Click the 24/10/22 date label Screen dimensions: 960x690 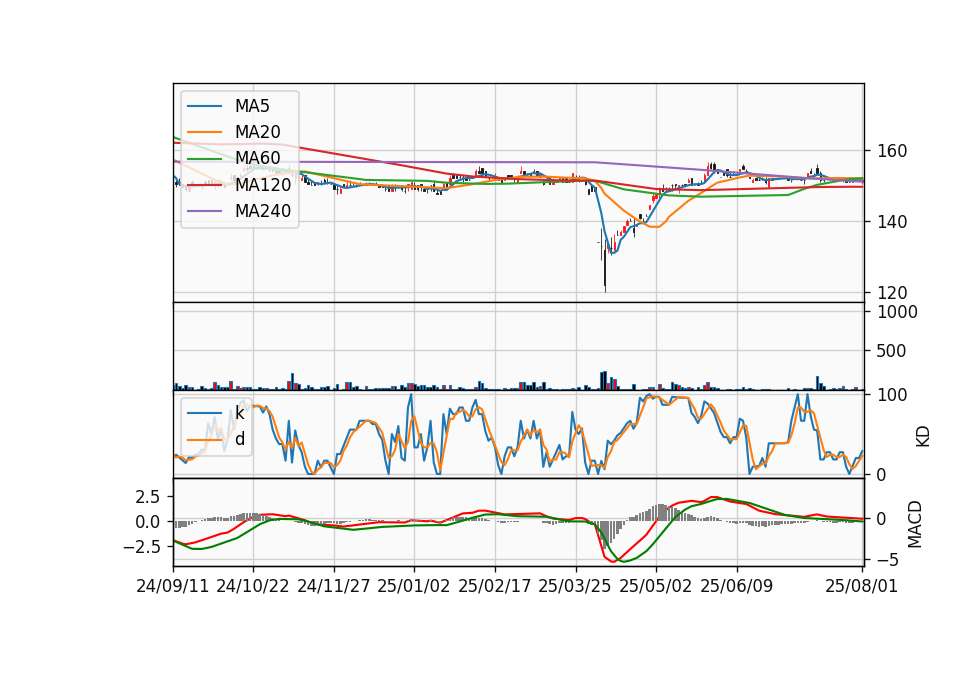point(253,586)
